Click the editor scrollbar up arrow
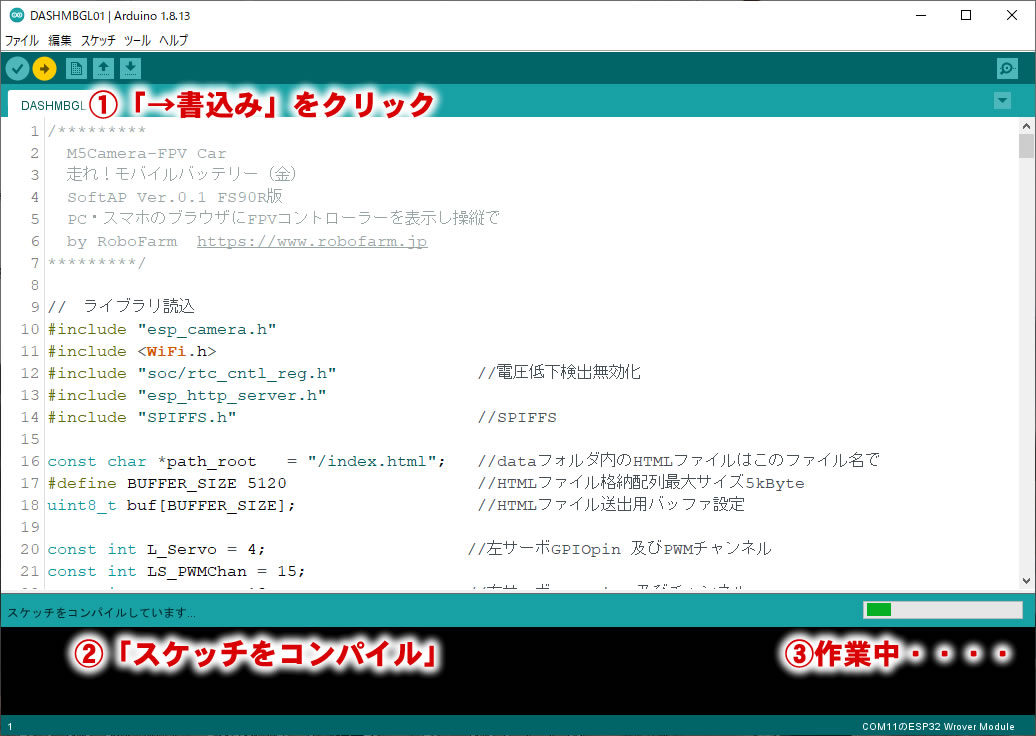Image resolution: width=1036 pixels, height=736 pixels. [1026, 126]
